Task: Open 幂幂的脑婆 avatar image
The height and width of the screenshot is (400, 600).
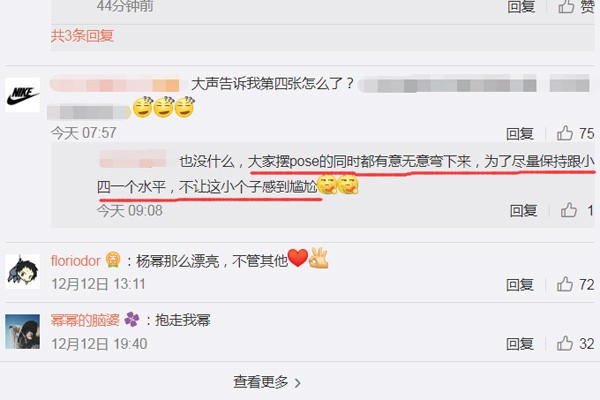Action: point(22,331)
